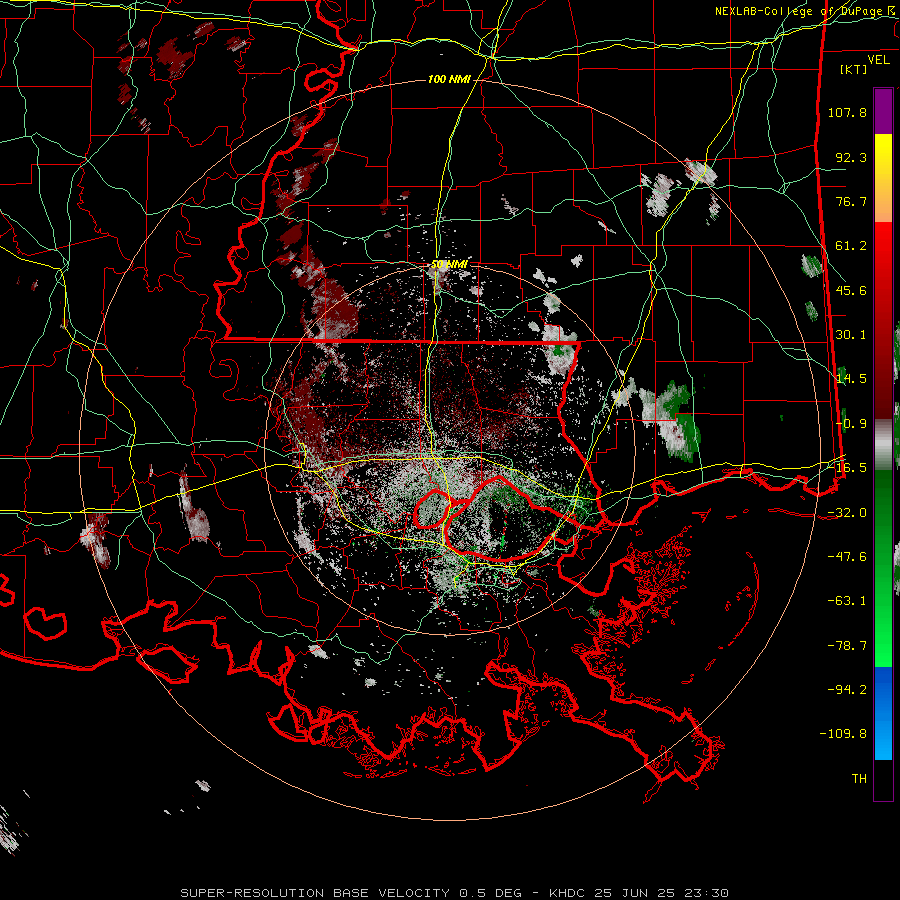Click the -78.7 velocity legend value
Viewport: 900px width, 900px height.
[847, 646]
